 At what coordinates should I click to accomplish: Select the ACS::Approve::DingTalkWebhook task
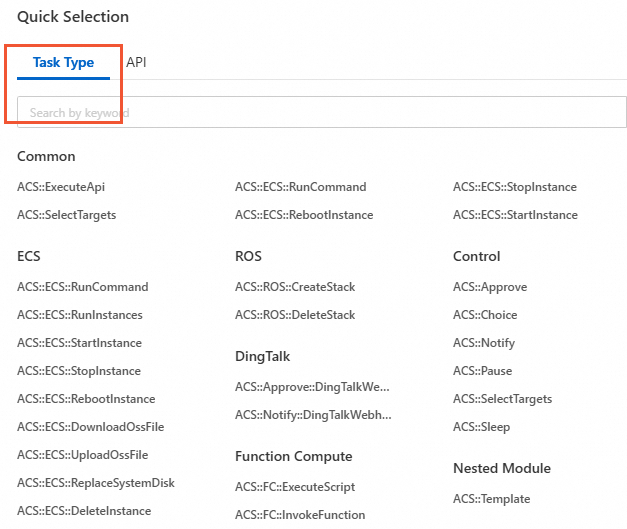coord(312,387)
